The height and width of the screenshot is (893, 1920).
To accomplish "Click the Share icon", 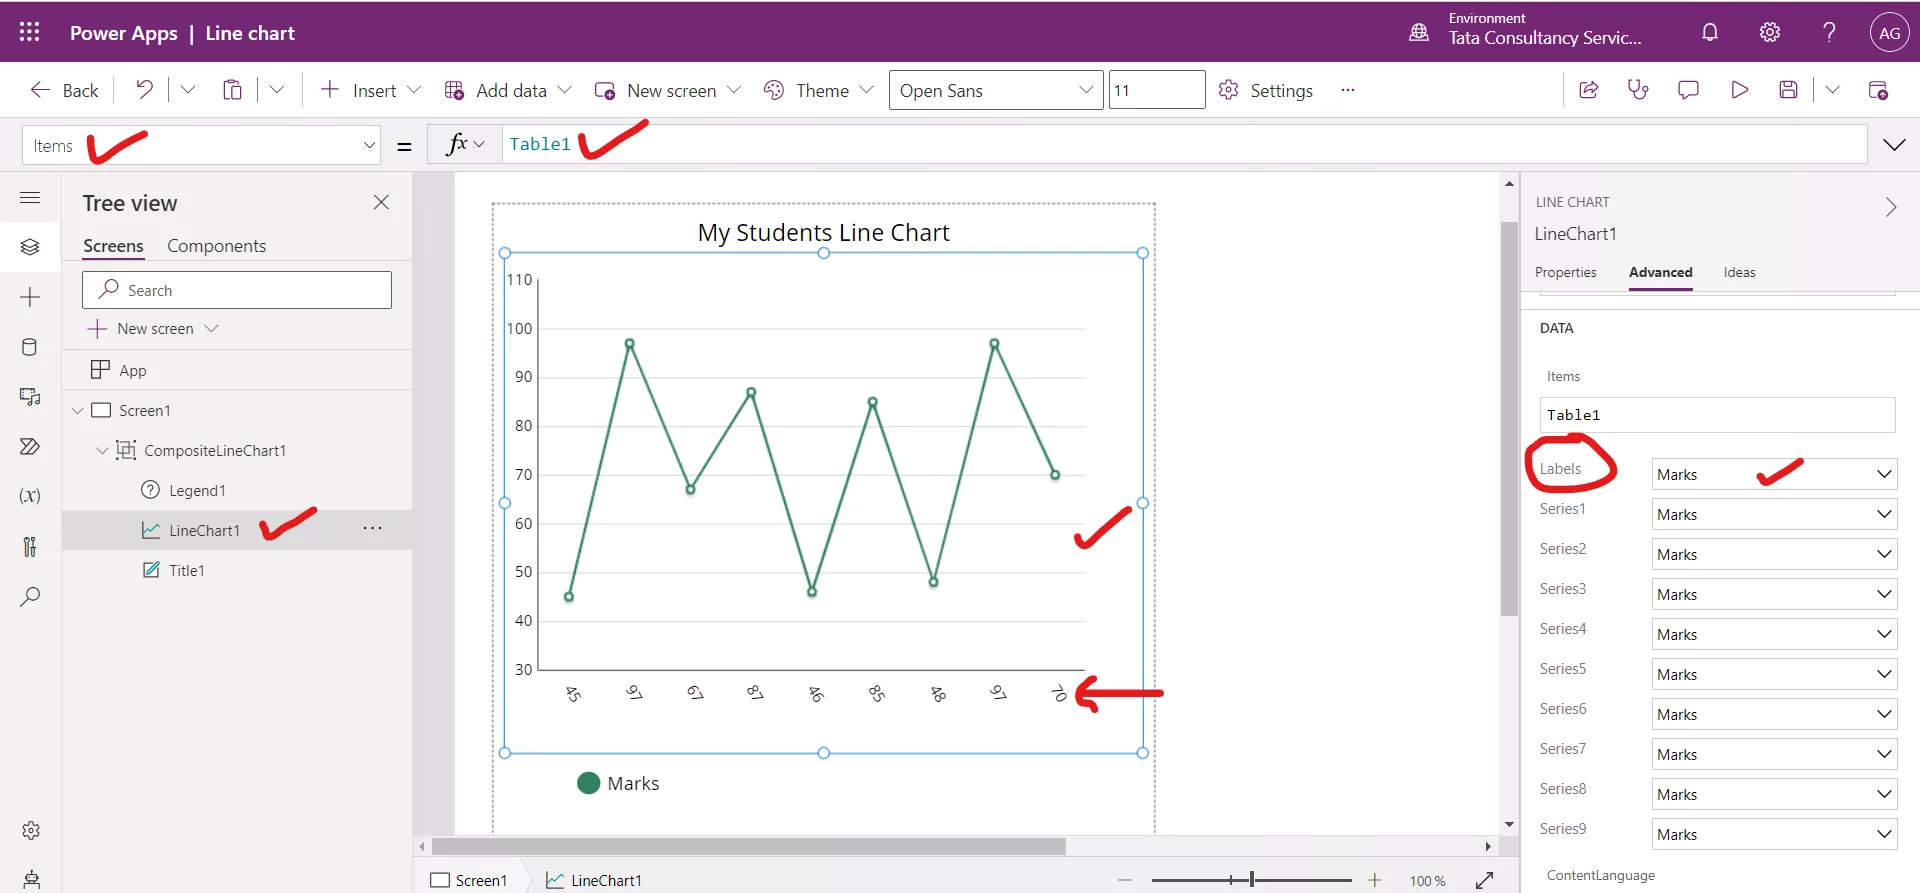I will pos(1588,90).
